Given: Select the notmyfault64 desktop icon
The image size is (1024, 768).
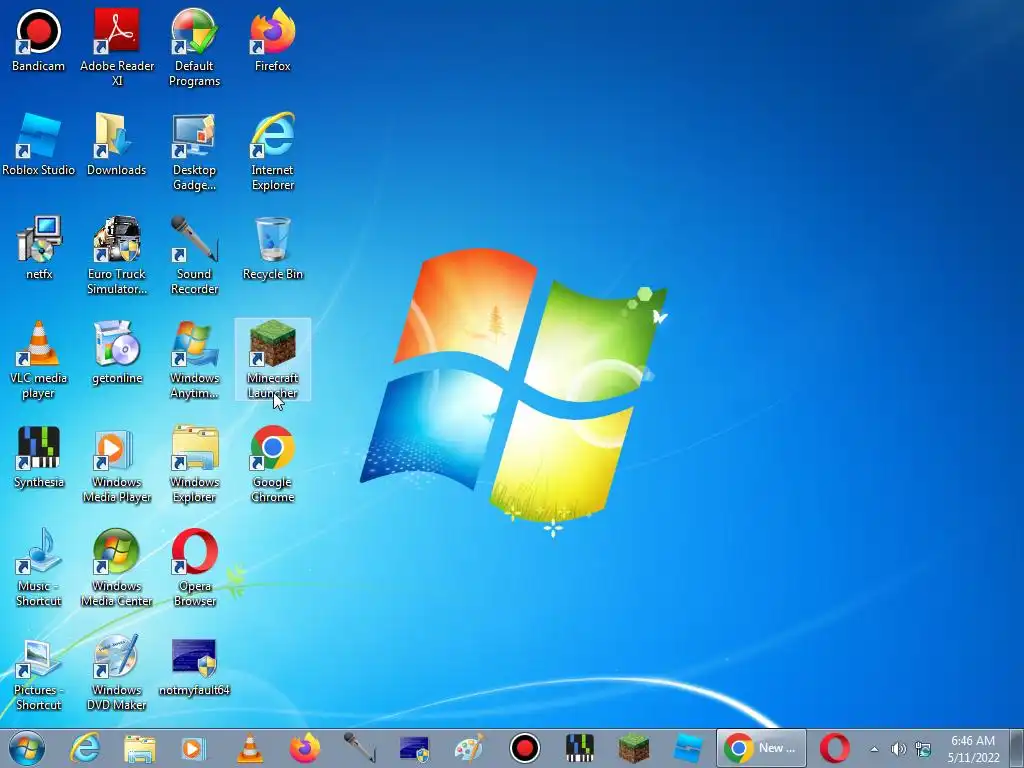Looking at the screenshot, I should tap(194, 665).
